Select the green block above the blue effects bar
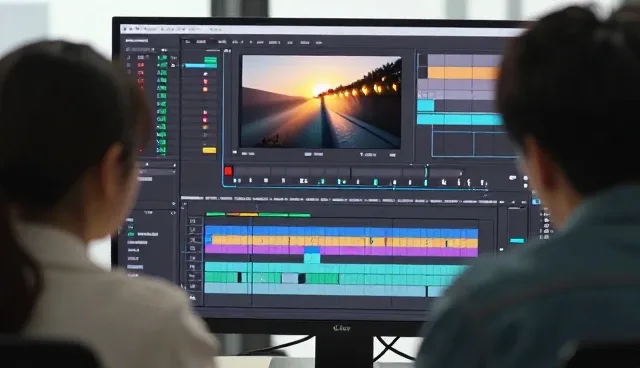Viewport: 640px width, 368px height. click(211, 60)
